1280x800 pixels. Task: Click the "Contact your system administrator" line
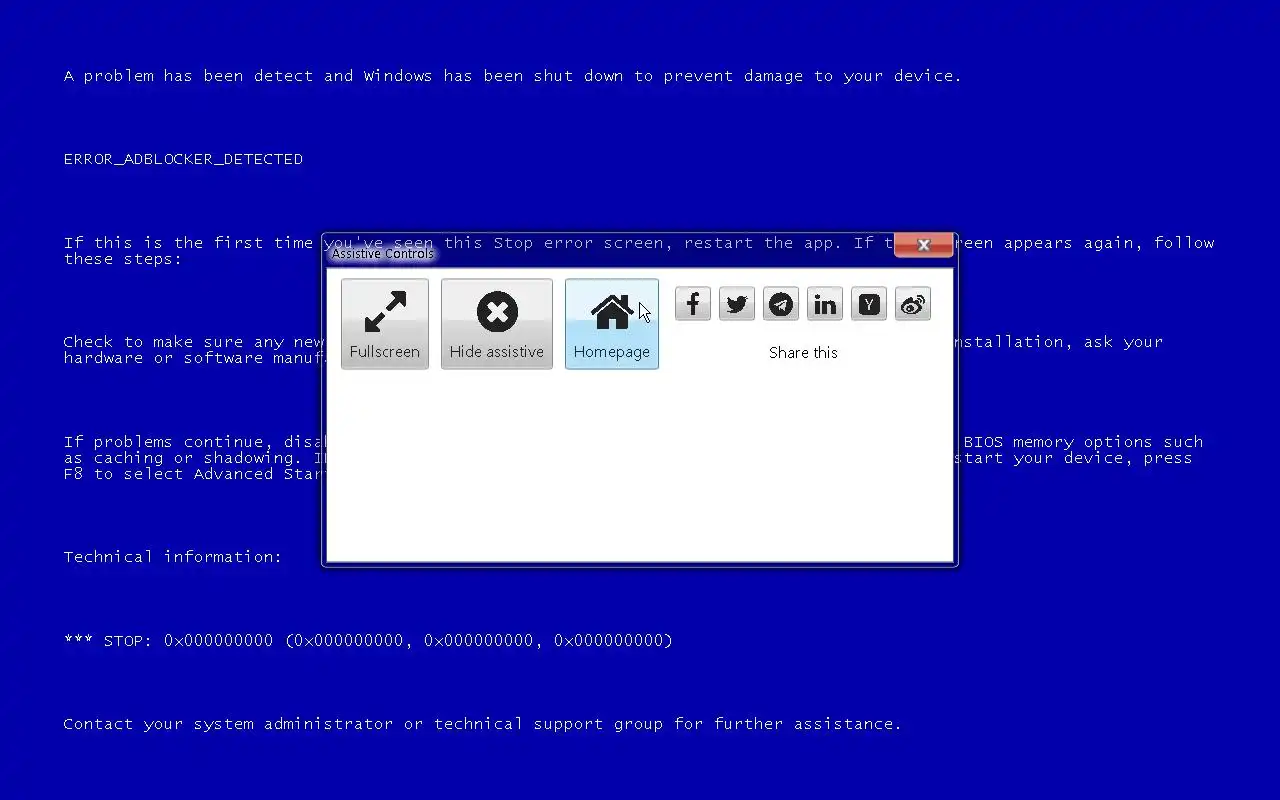click(x=482, y=724)
